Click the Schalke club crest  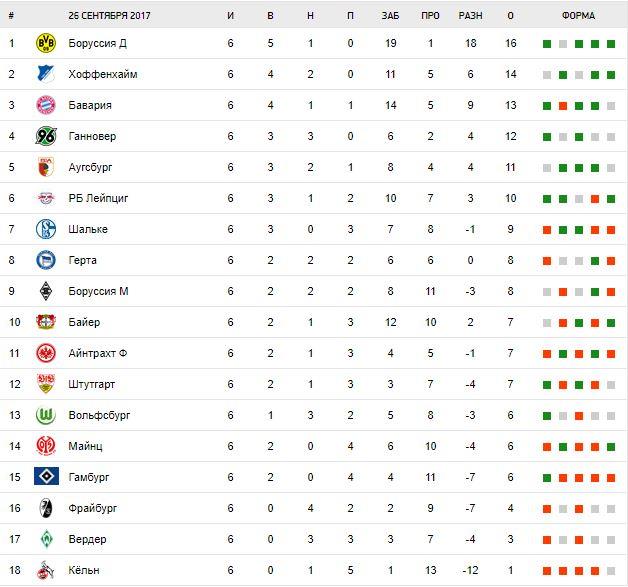(x=45, y=229)
